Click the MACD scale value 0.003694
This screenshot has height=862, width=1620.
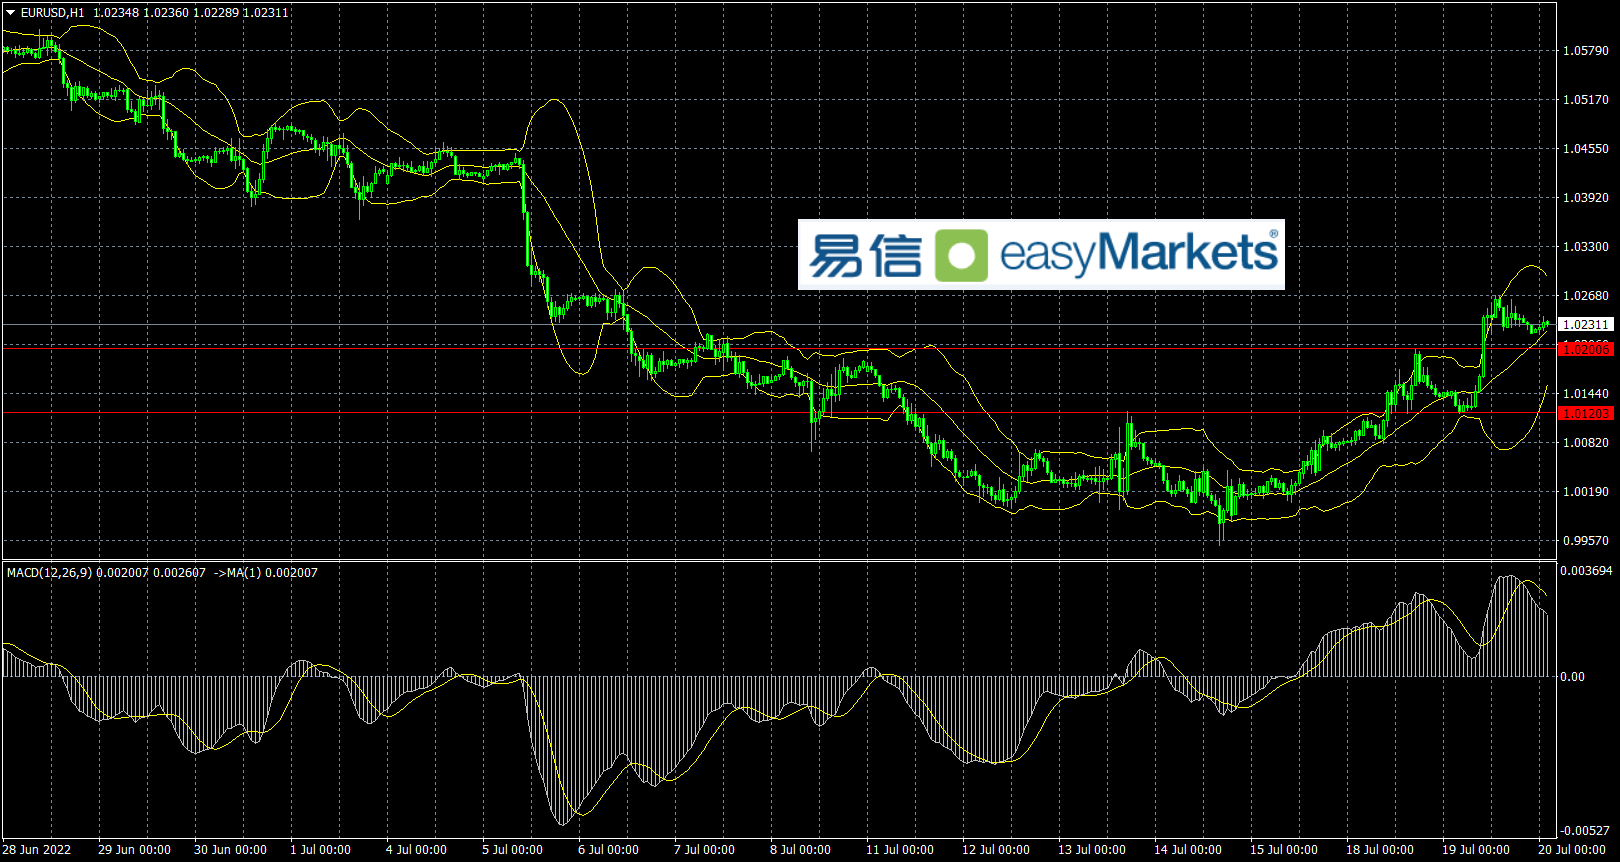[1587, 571]
